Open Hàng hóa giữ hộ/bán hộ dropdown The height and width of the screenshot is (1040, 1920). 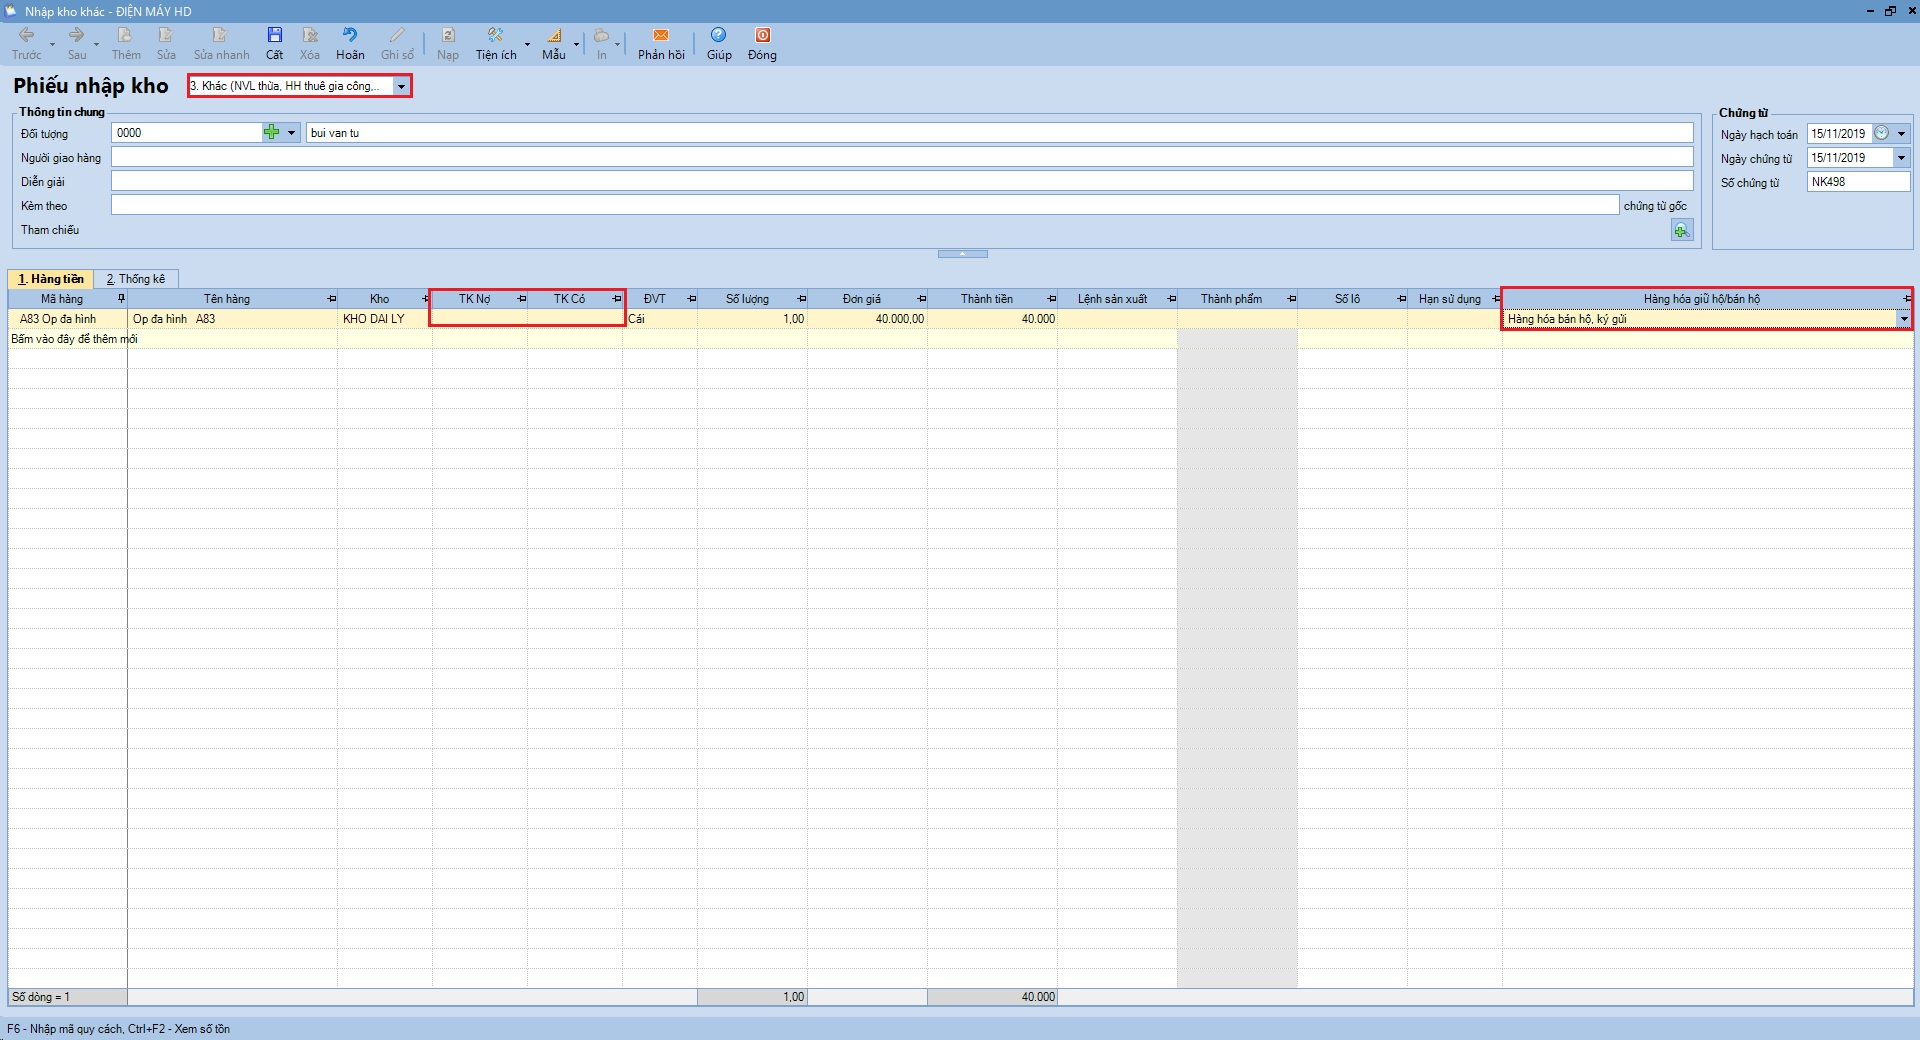pyautogui.click(x=1903, y=319)
